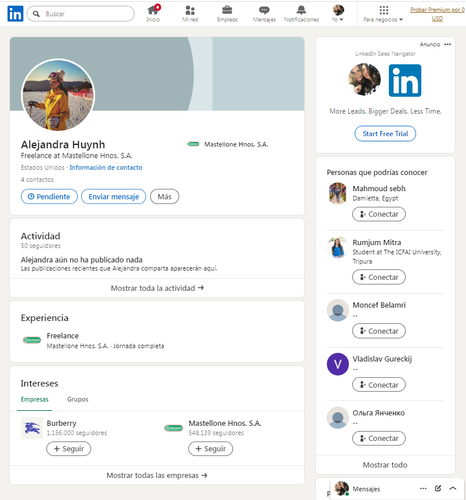This screenshot has width=466, height=500.
Task: Open Mi red network page
Action: (x=190, y=14)
